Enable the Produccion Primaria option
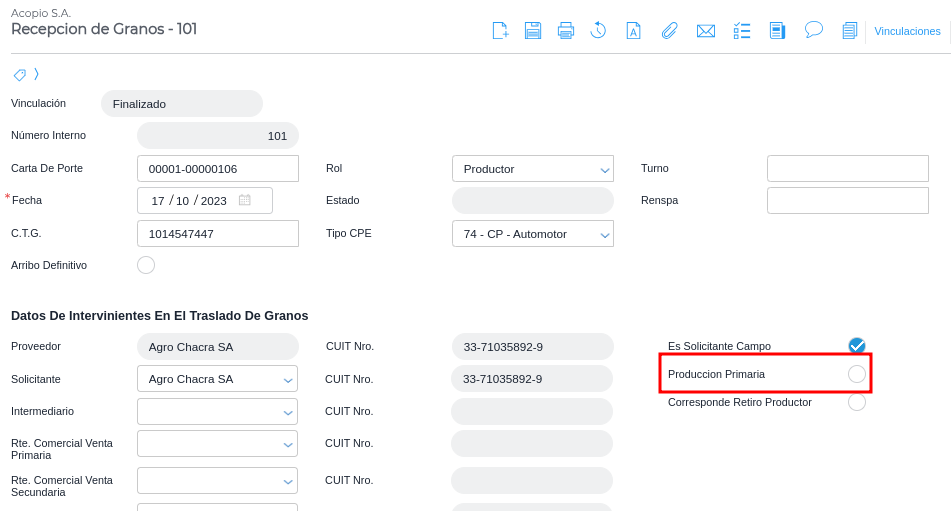 [857, 374]
